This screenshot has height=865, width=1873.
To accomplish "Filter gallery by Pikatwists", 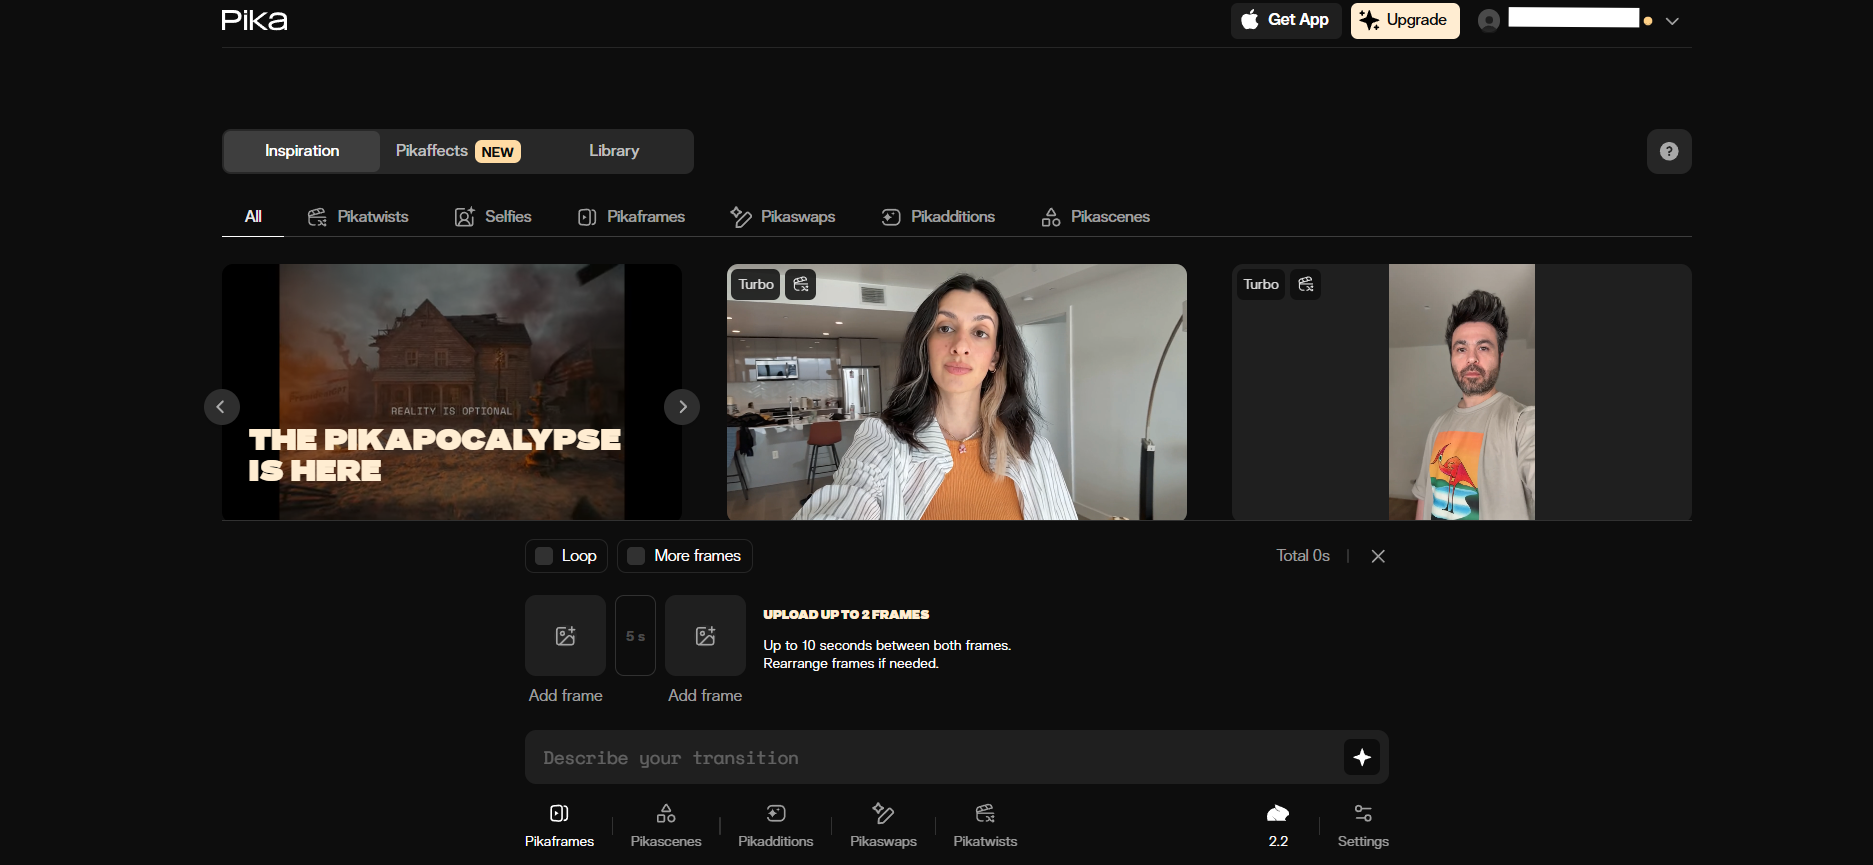I will tap(358, 217).
